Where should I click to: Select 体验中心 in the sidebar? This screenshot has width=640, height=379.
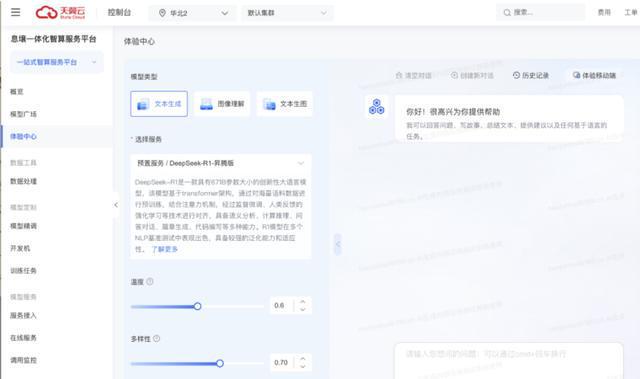coord(23,137)
